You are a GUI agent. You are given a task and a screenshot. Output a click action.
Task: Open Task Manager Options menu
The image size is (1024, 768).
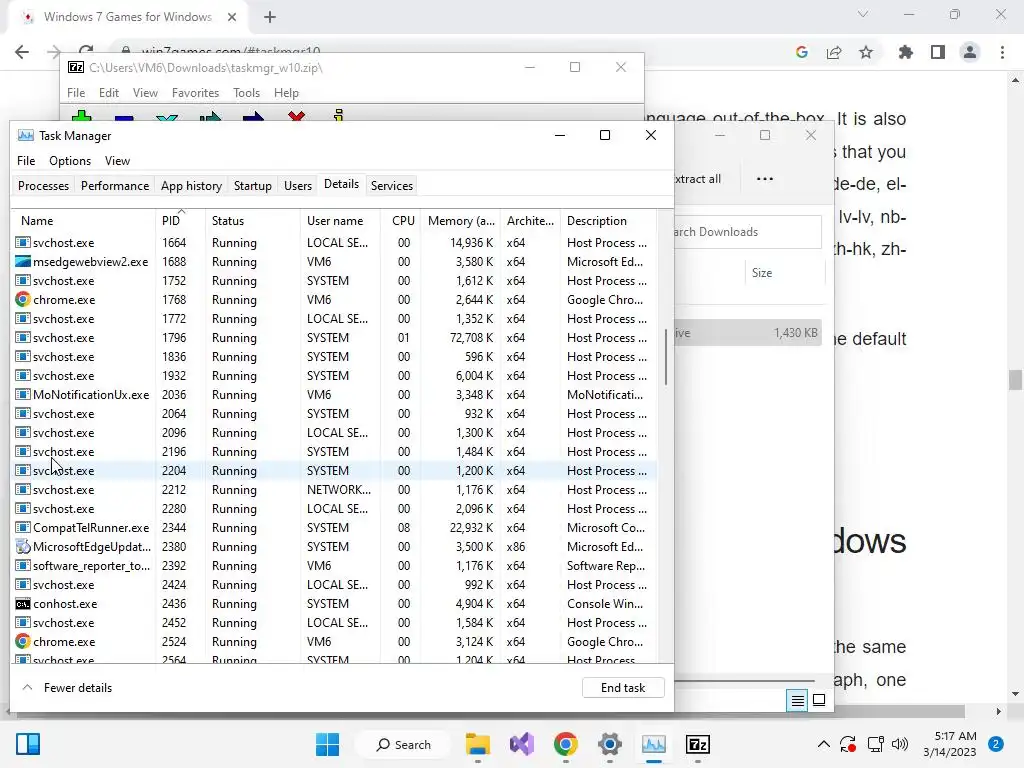[x=70, y=161]
